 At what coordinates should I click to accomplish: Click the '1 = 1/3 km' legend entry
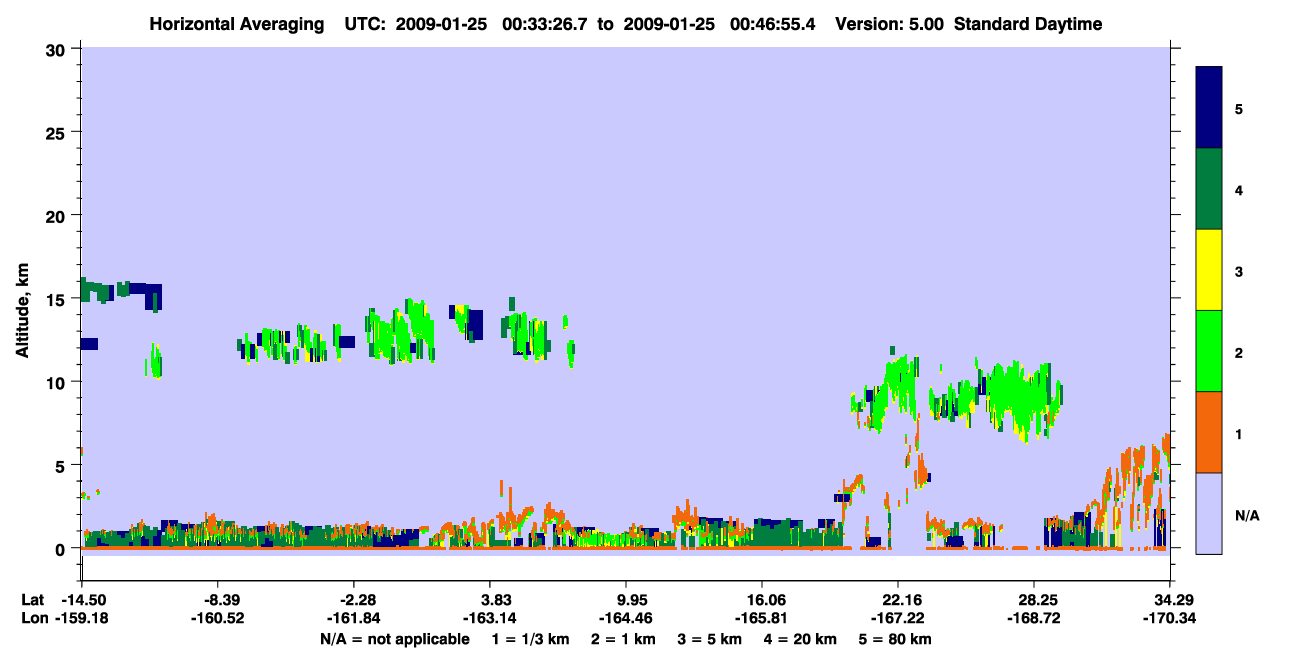(x=532, y=639)
